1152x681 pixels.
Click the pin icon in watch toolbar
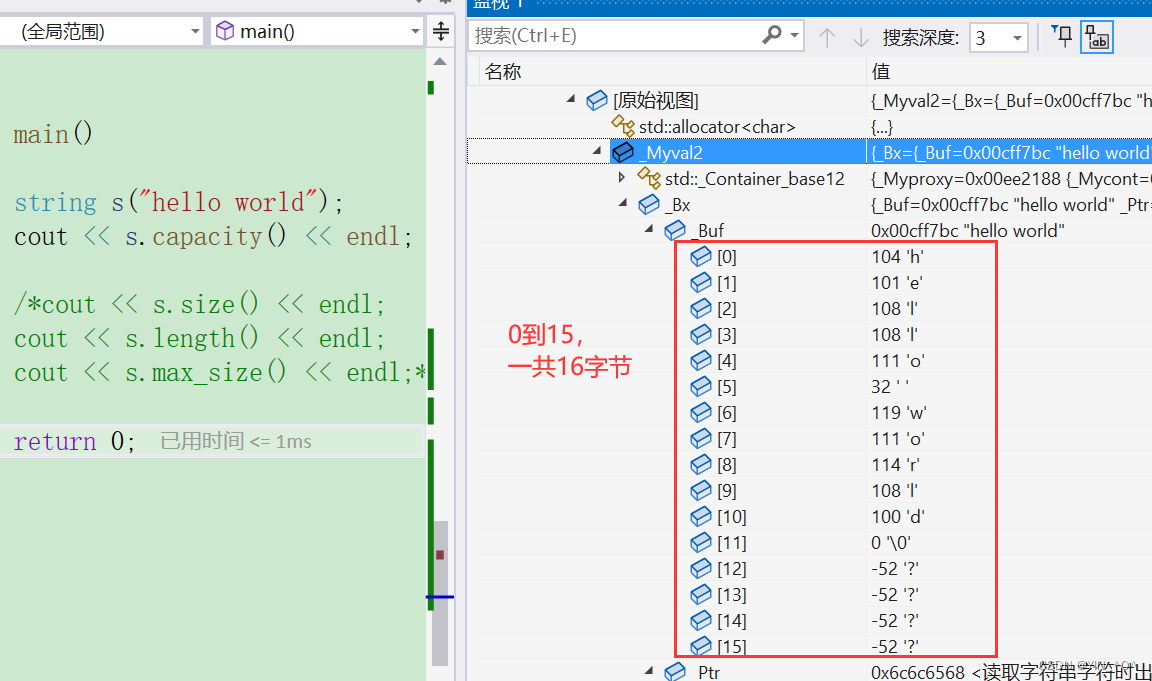(x=1062, y=36)
